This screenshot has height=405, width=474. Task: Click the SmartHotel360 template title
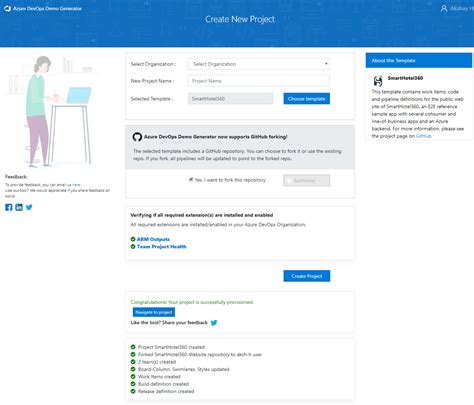[x=405, y=78]
